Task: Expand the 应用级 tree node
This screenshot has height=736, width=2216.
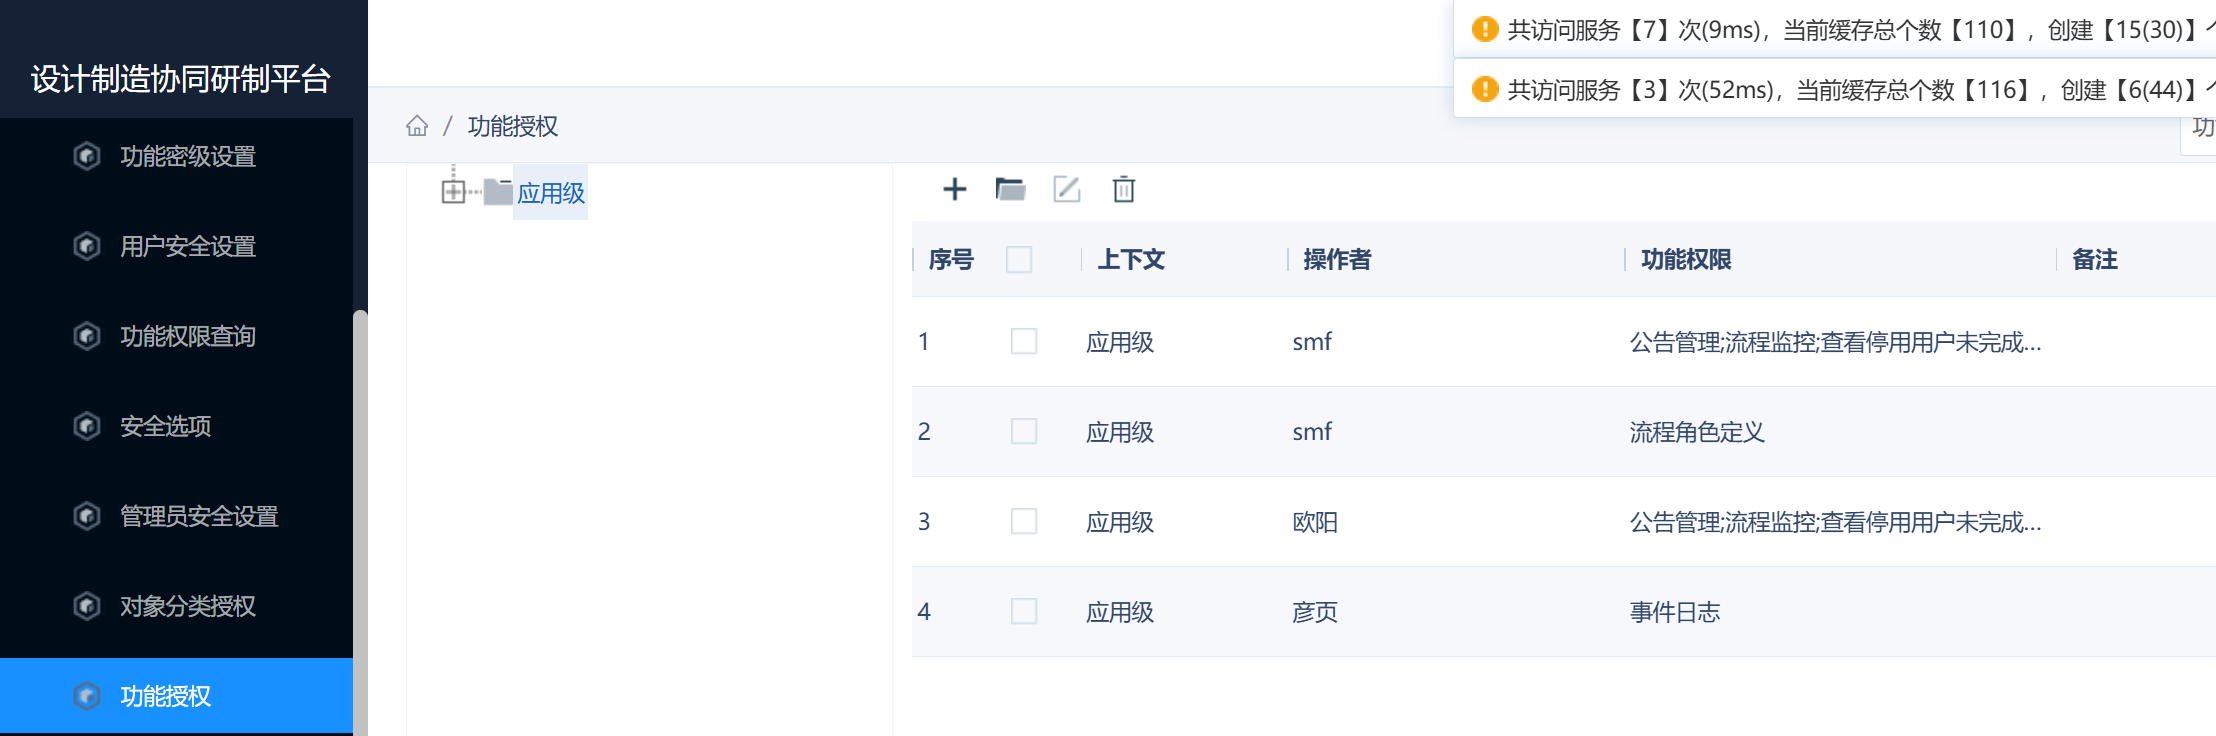Action: point(453,192)
